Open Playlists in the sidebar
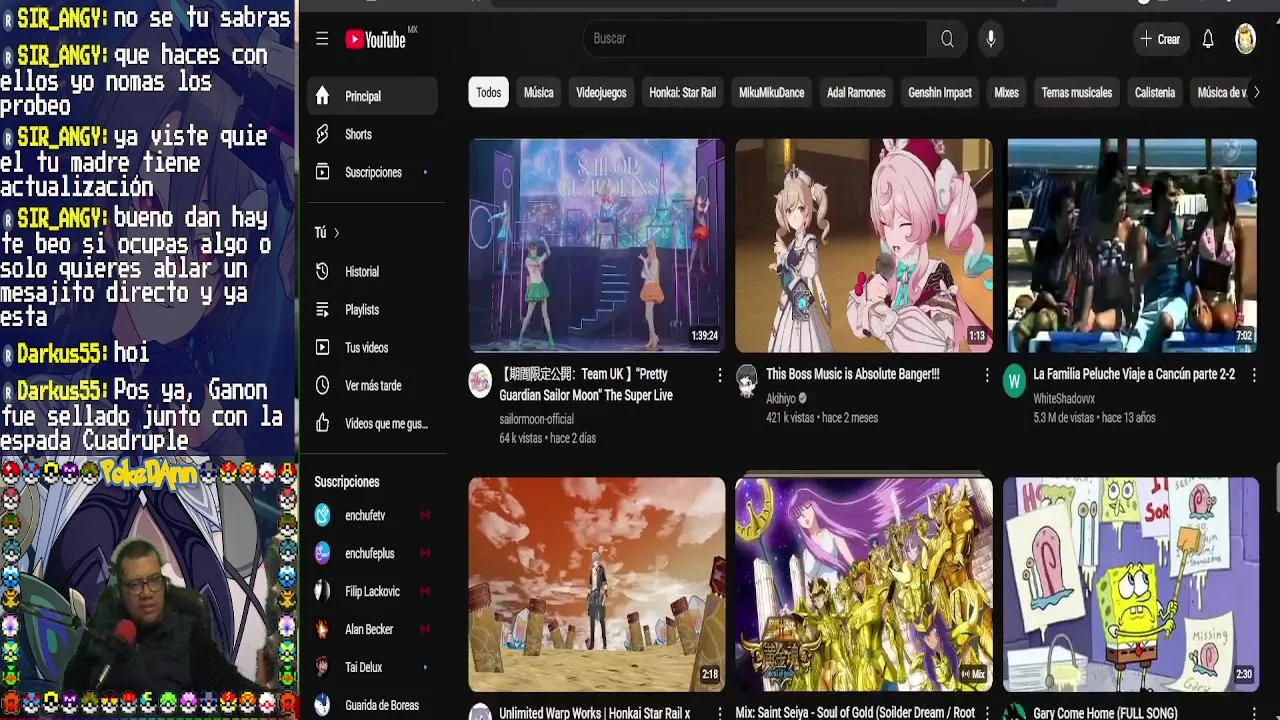This screenshot has width=1280, height=720. 372,310
